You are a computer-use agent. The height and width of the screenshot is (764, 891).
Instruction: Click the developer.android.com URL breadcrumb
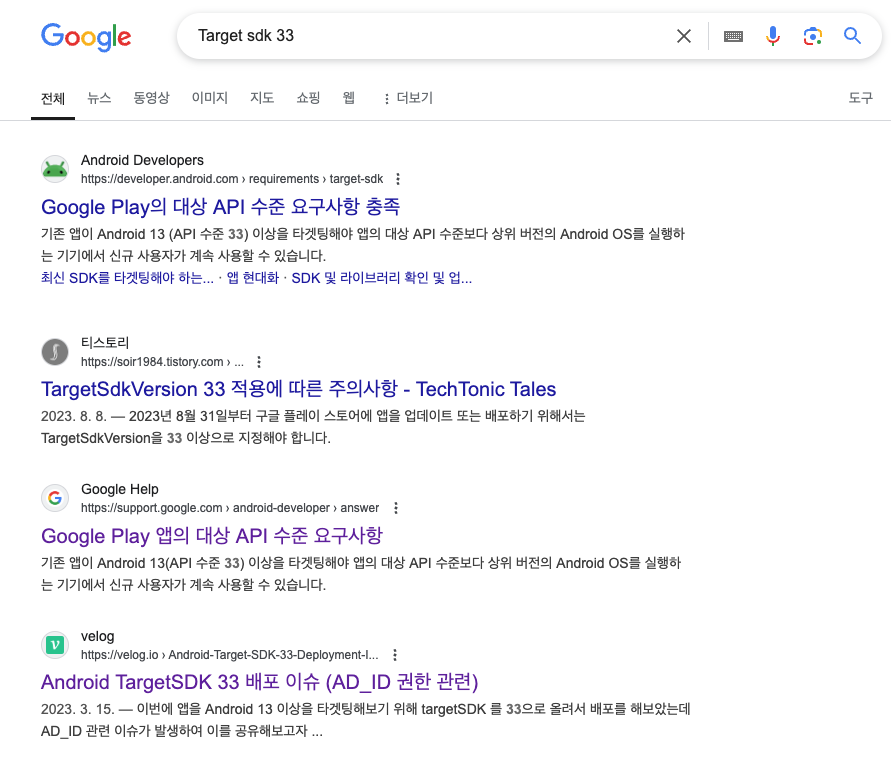[x=232, y=179]
